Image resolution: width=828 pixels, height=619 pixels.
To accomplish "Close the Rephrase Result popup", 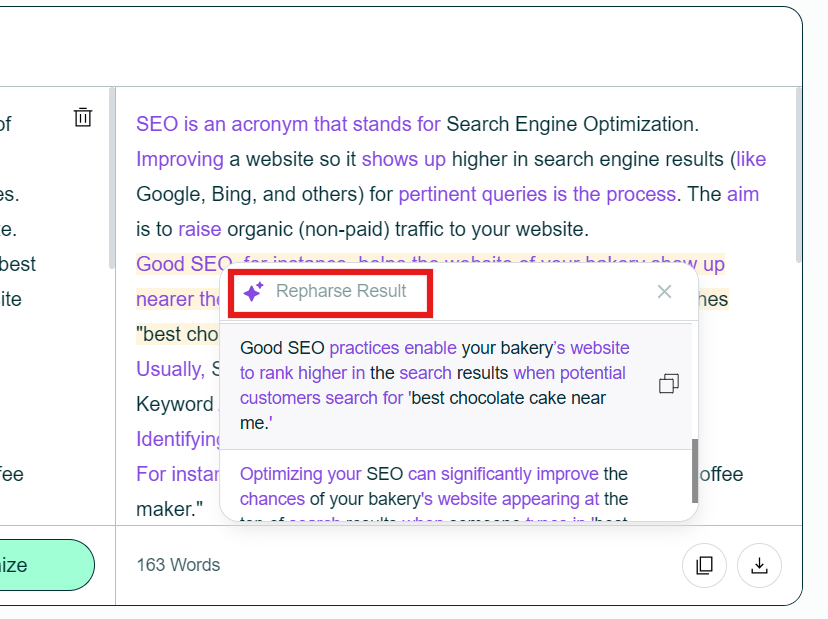I will [664, 292].
